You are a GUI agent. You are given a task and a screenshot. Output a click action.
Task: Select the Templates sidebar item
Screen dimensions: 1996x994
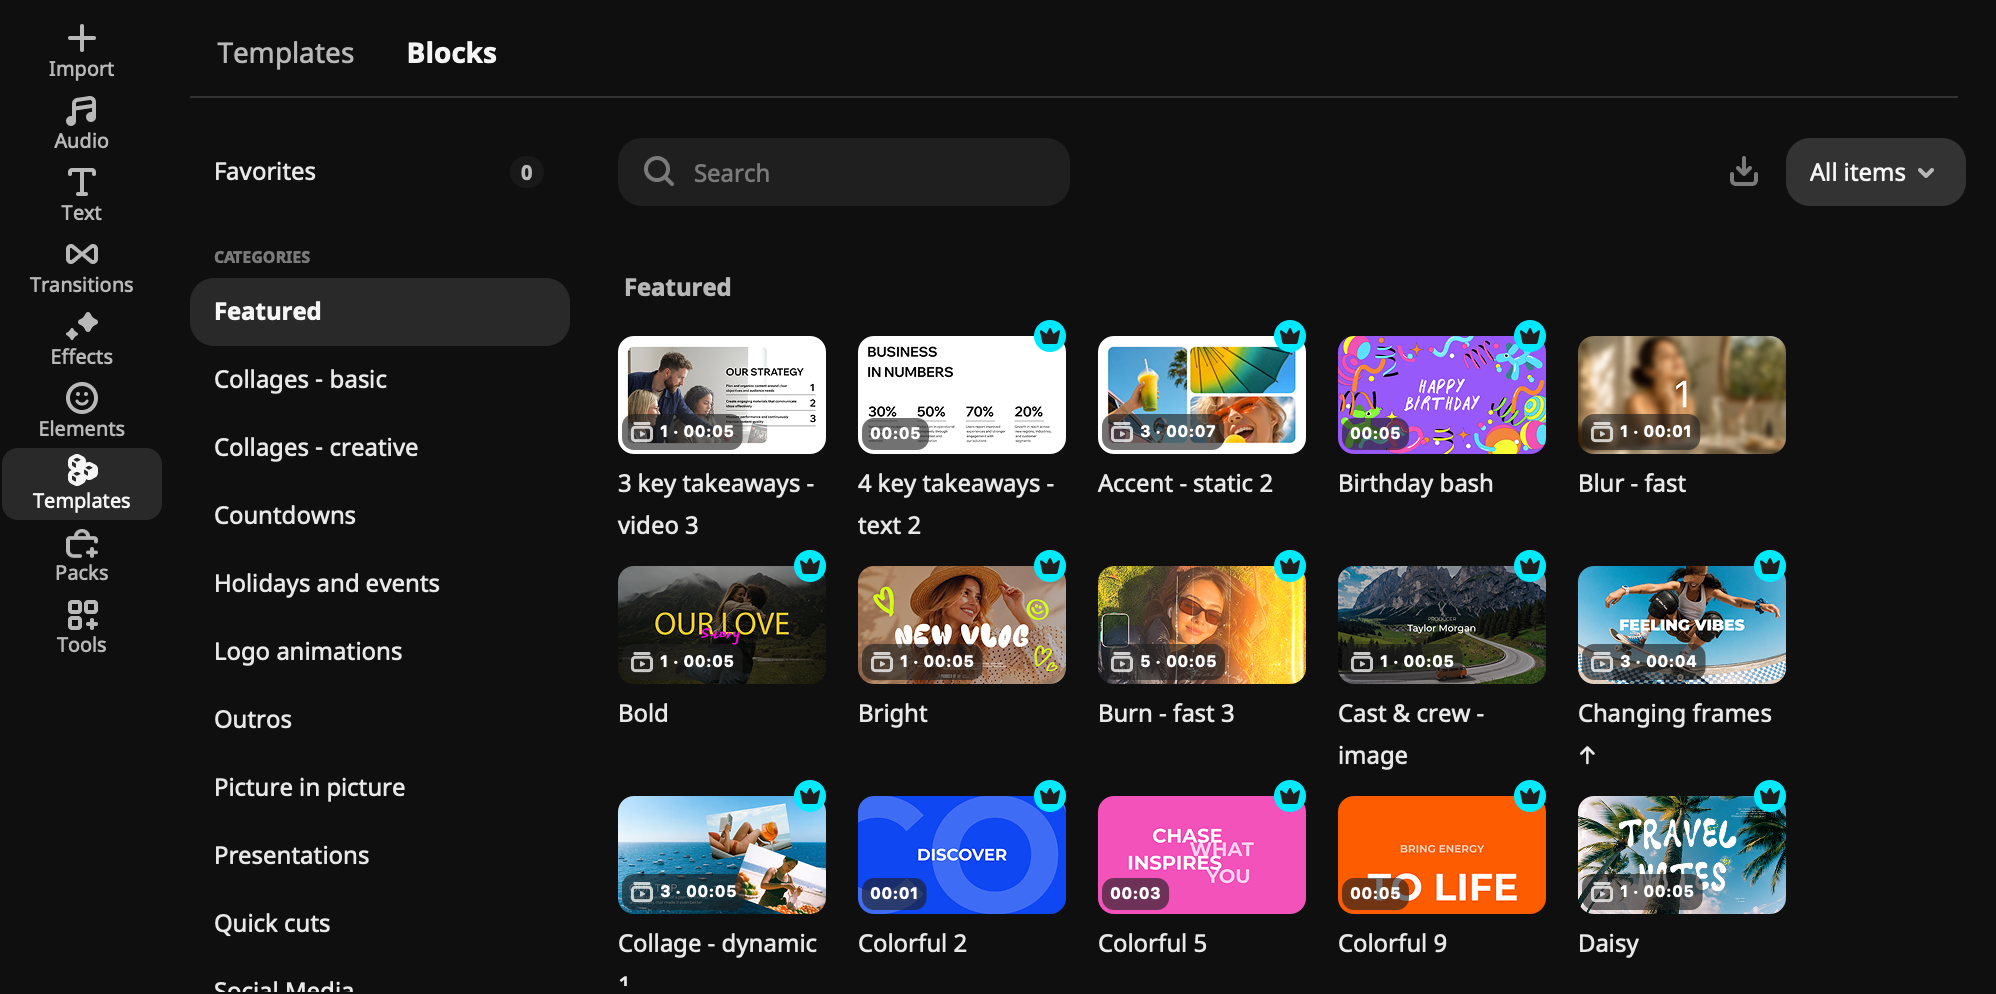click(x=82, y=484)
